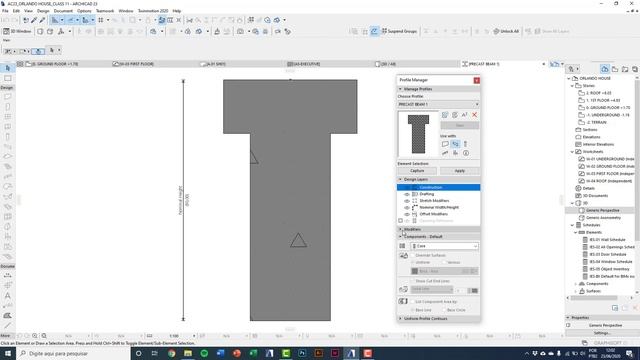Close the Profile Manager palette
Image resolution: width=640 pixels, height=360 pixels.
coord(476,80)
